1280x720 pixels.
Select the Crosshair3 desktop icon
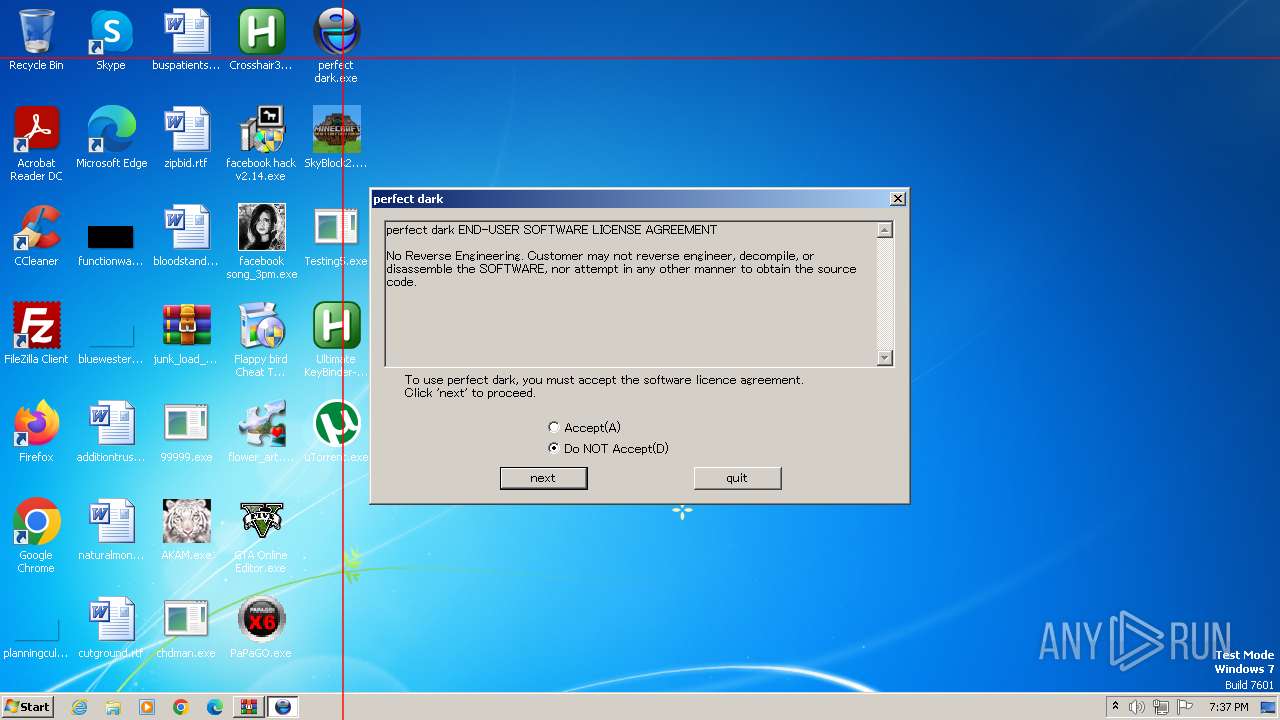tap(261, 40)
